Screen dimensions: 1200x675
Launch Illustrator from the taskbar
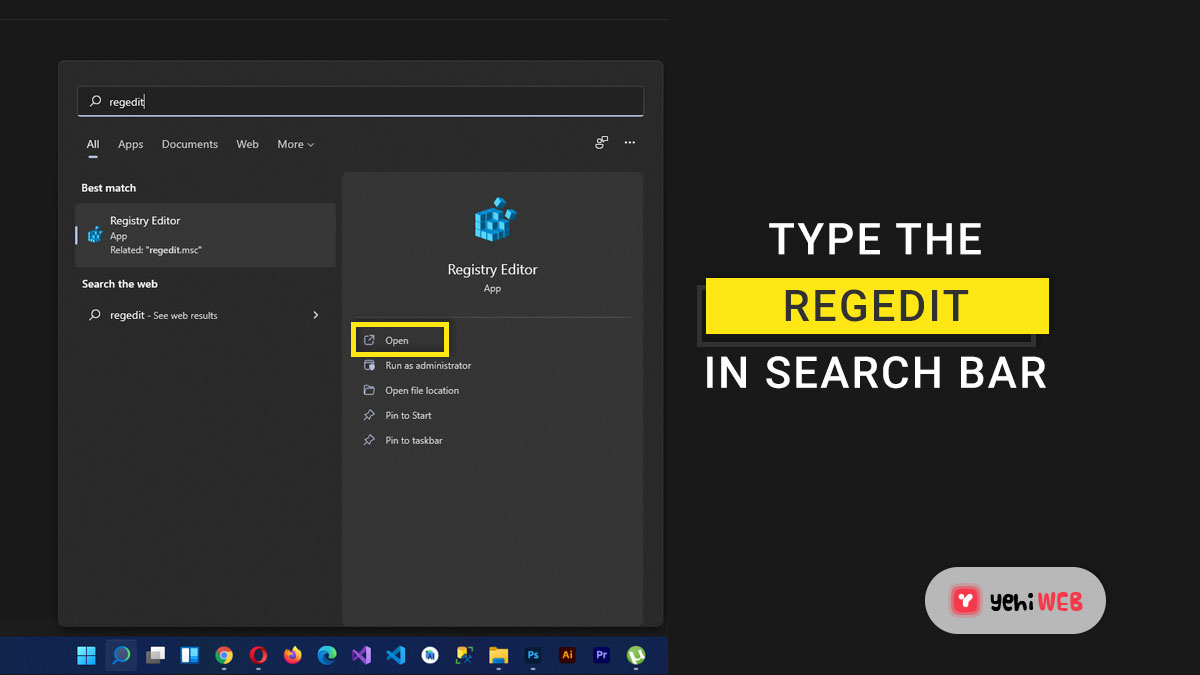click(567, 656)
